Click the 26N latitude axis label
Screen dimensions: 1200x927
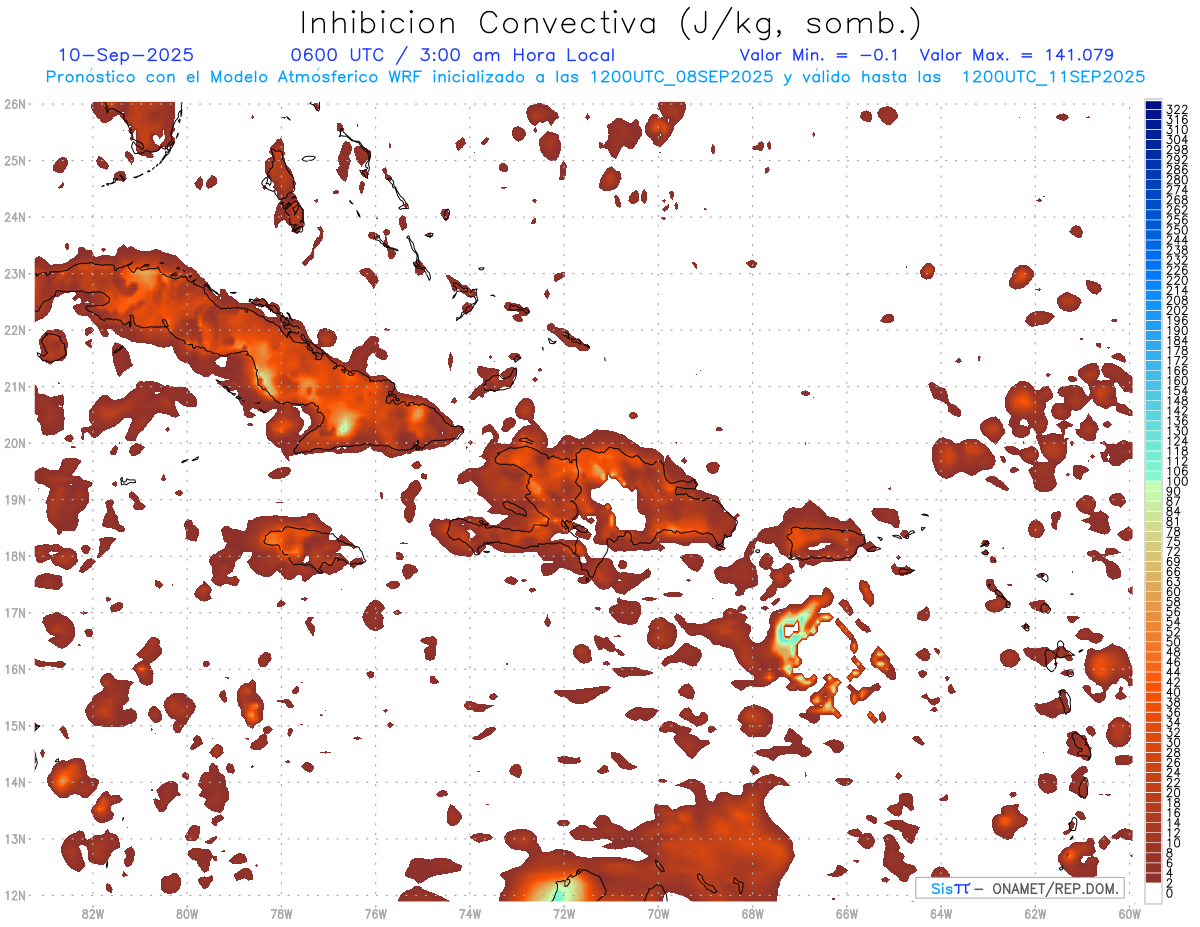pos(15,103)
